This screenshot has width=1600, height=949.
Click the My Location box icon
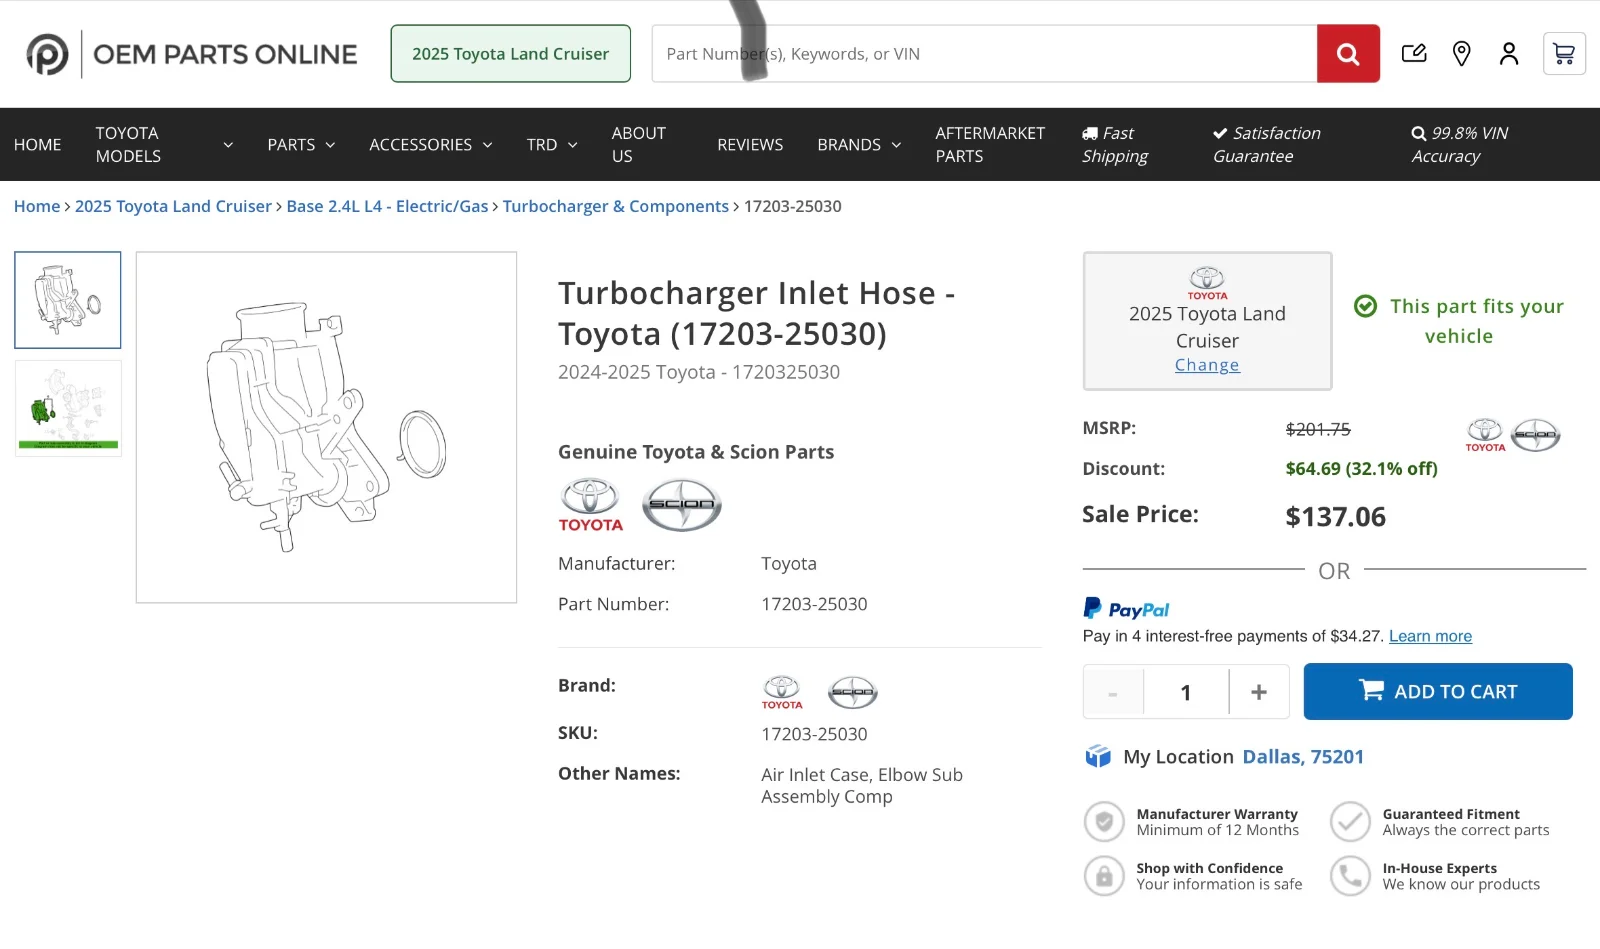pos(1098,756)
